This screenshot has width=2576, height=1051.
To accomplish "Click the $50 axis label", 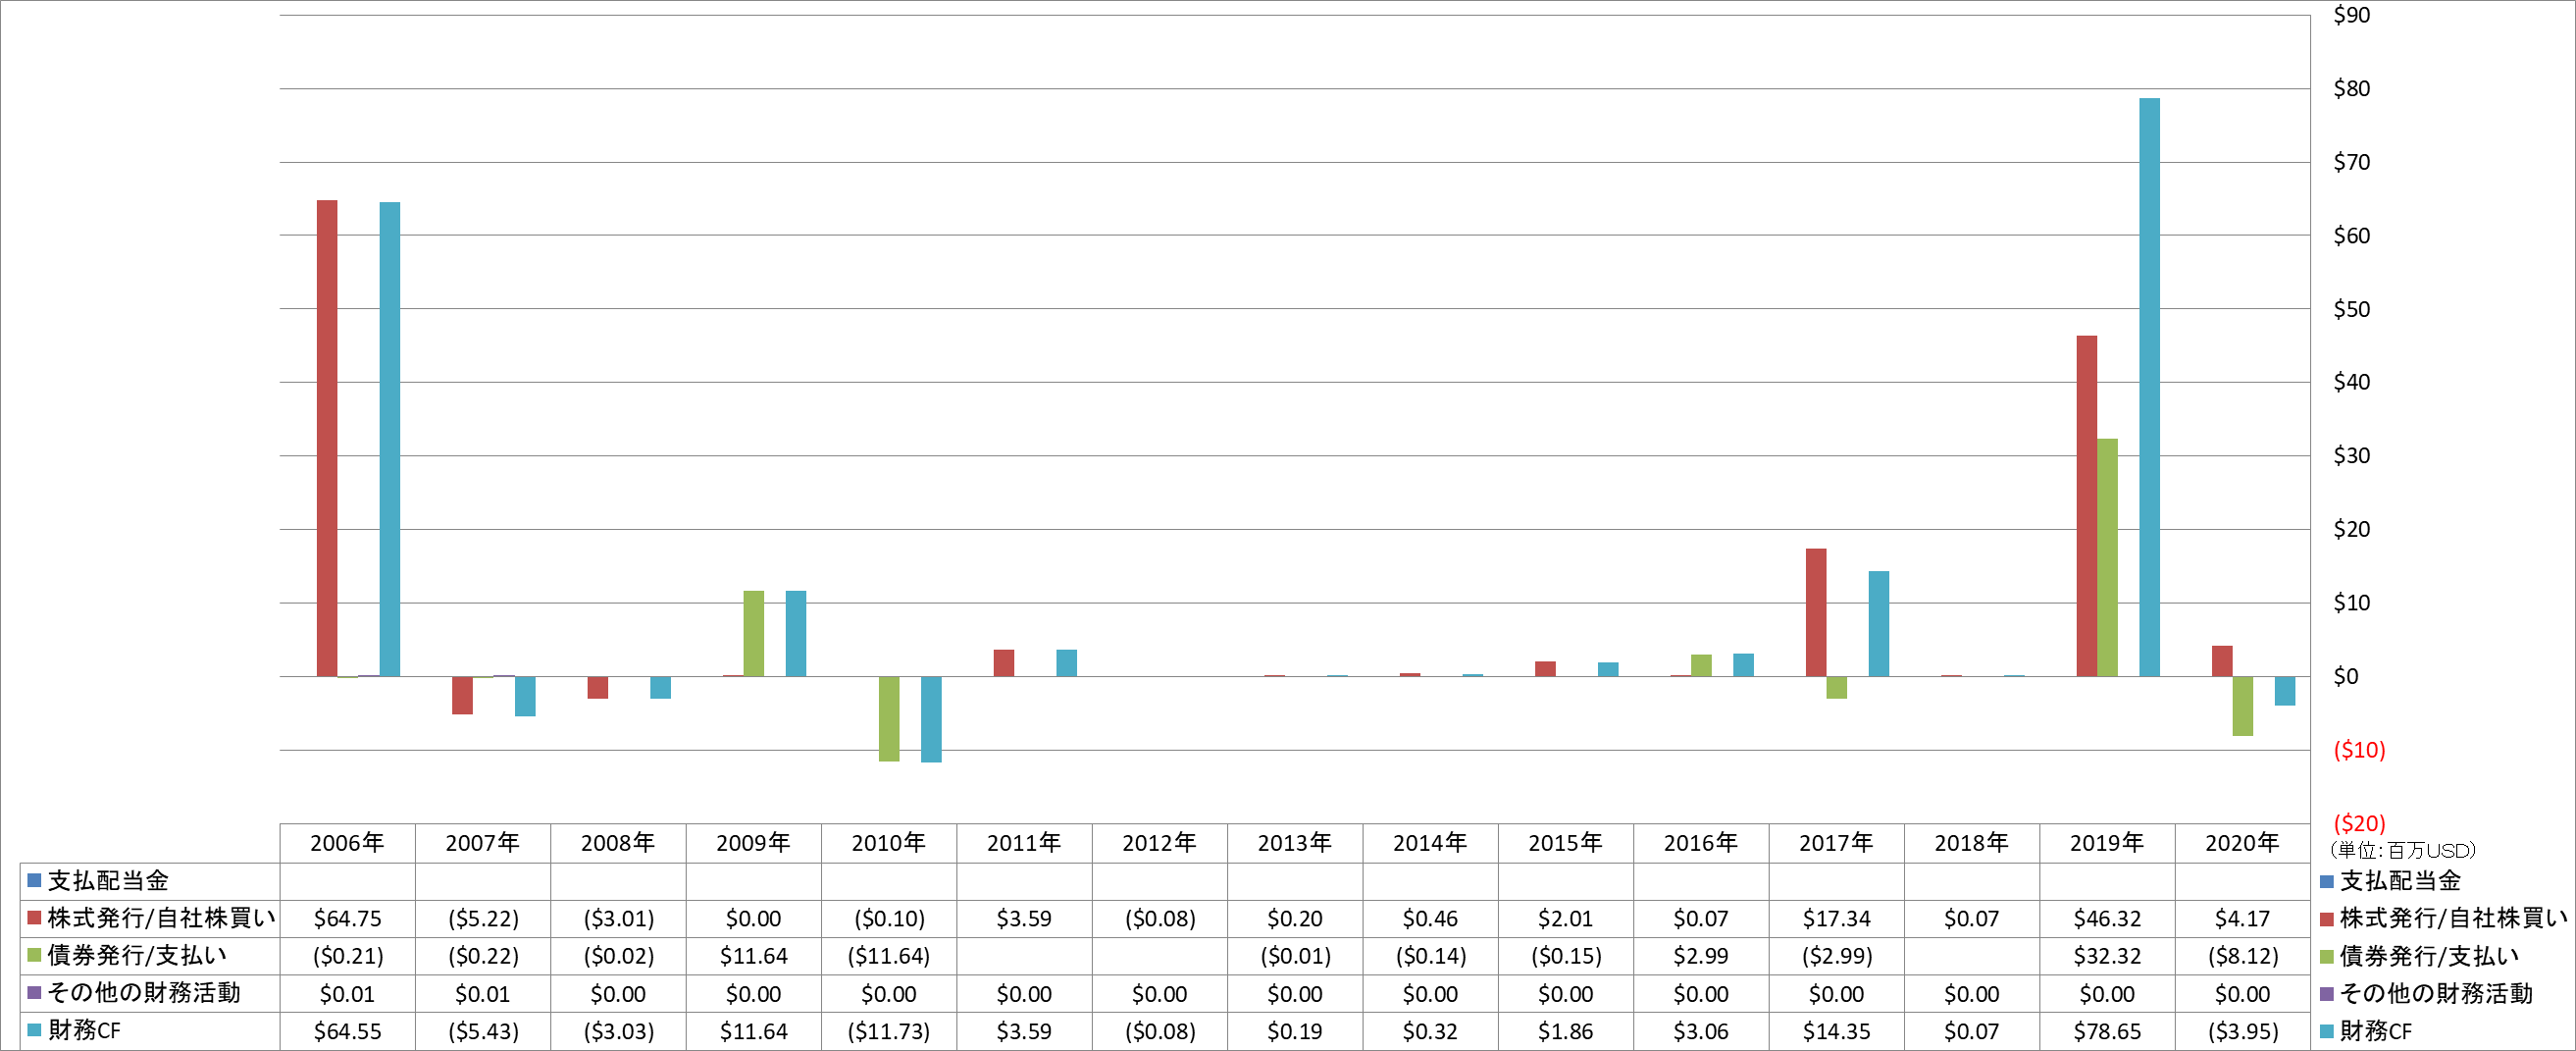I will coord(2351,309).
